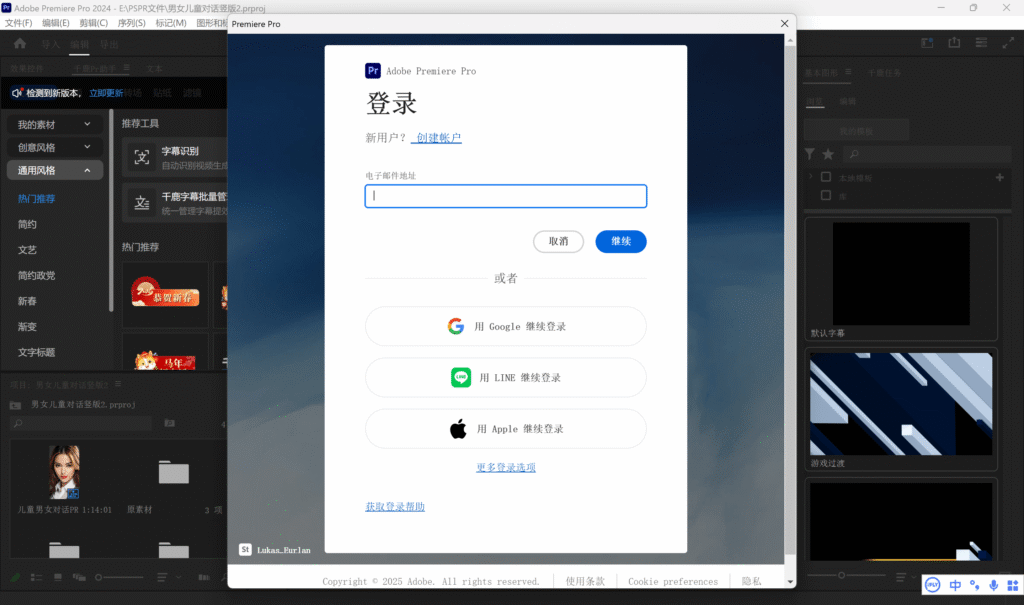
Task: Toggle the writable project panel pen icon
Action: click(x=15, y=578)
